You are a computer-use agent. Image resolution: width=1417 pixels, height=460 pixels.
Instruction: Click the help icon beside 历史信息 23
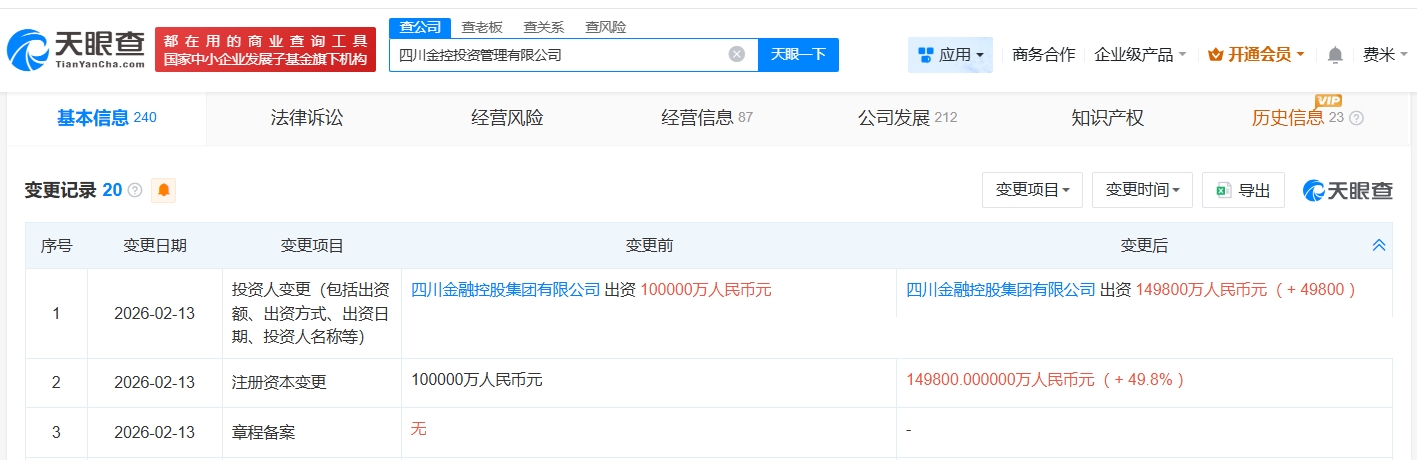(x=1356, y=118)
